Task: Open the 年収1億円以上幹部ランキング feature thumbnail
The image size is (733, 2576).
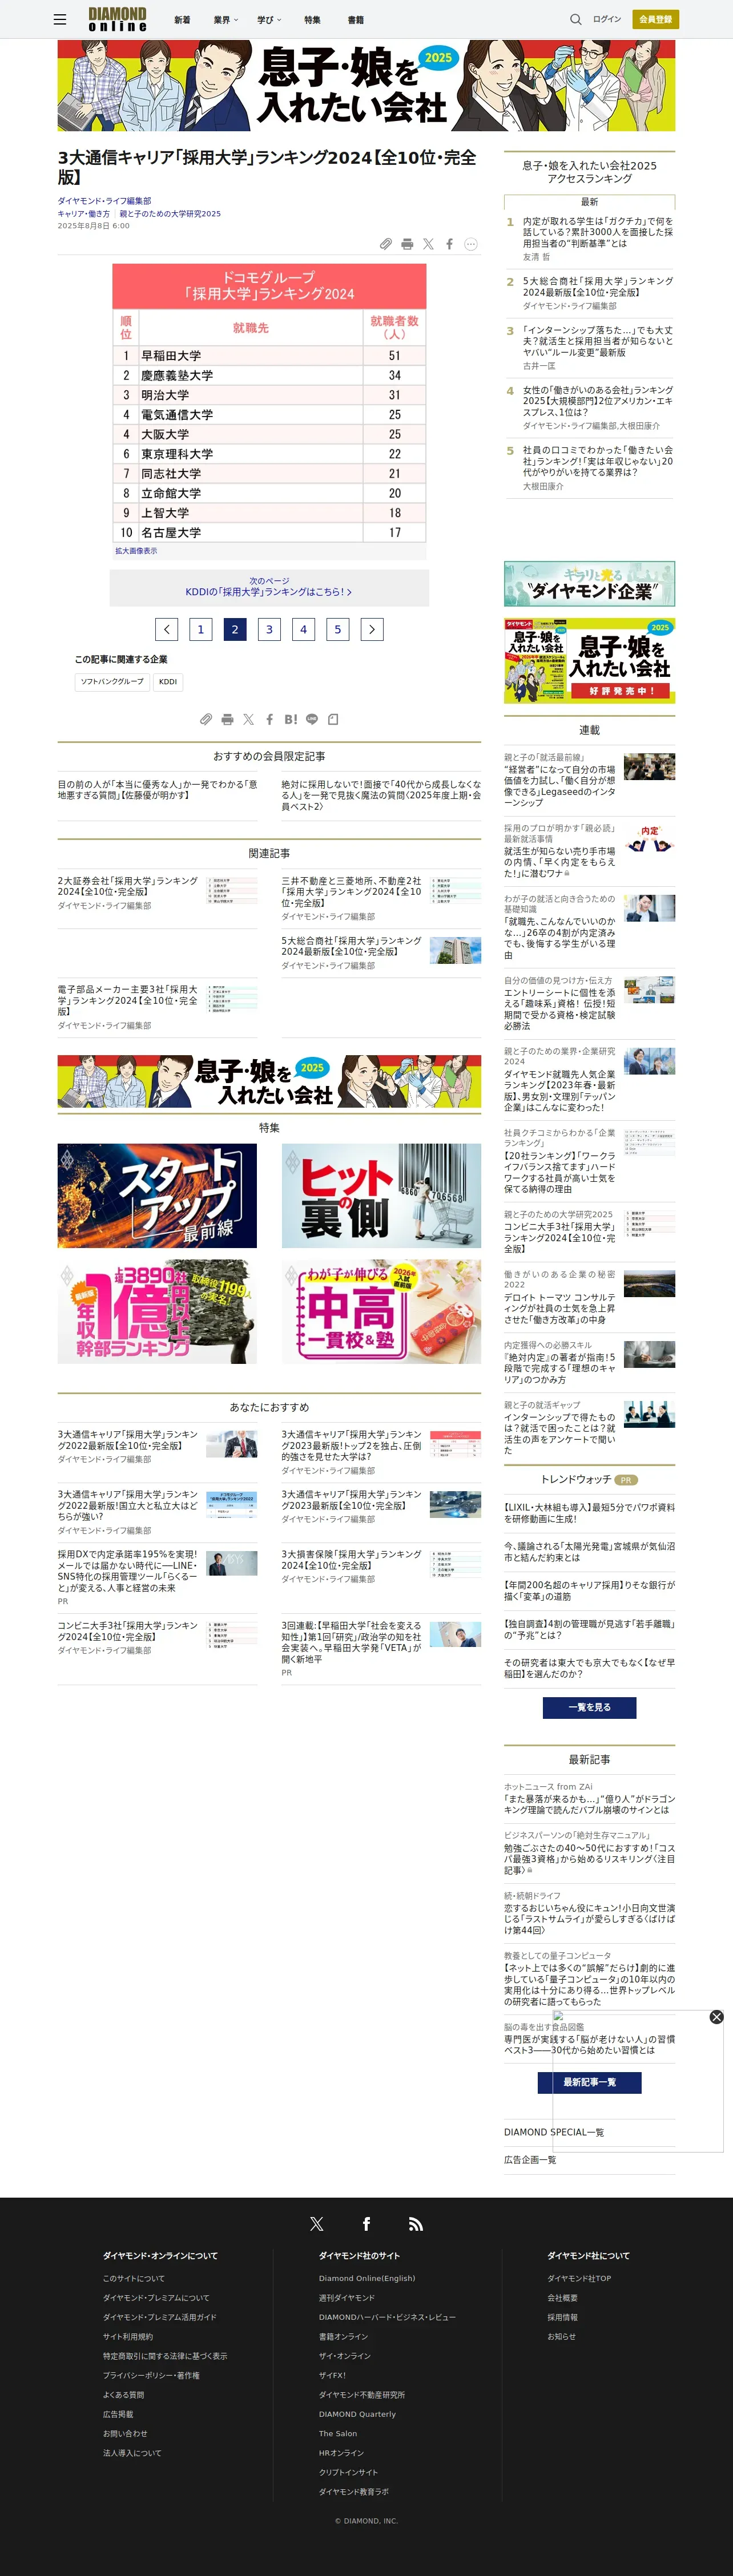Action: [157, 1312]
